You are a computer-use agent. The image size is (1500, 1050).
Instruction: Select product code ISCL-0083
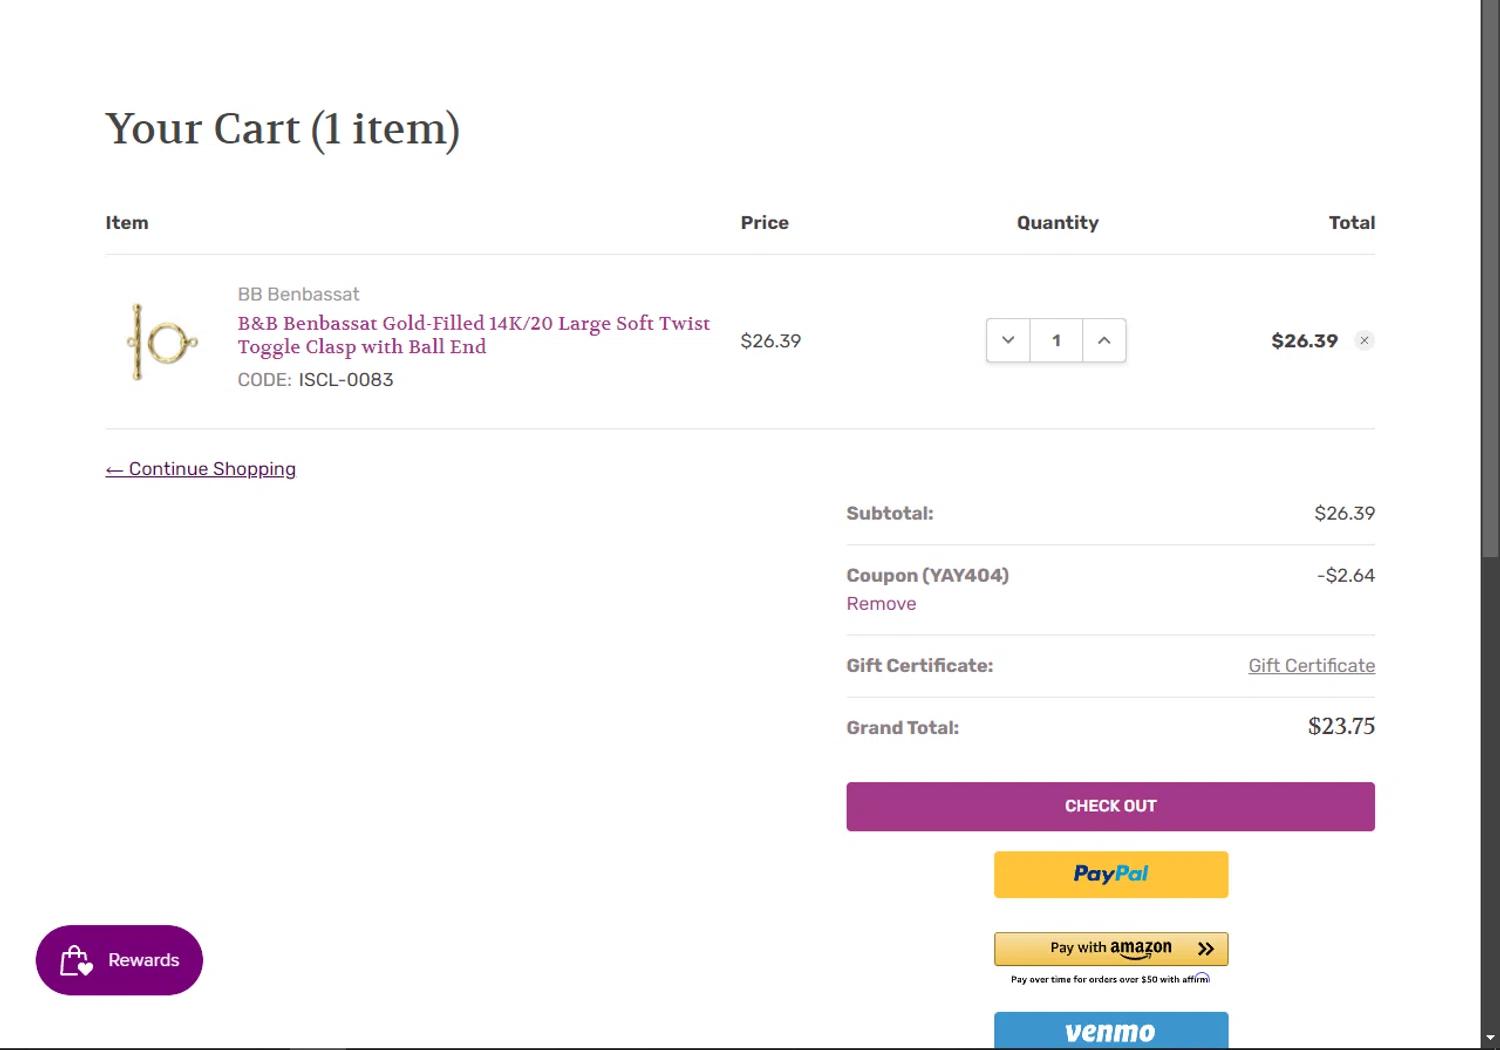(345, 380)
